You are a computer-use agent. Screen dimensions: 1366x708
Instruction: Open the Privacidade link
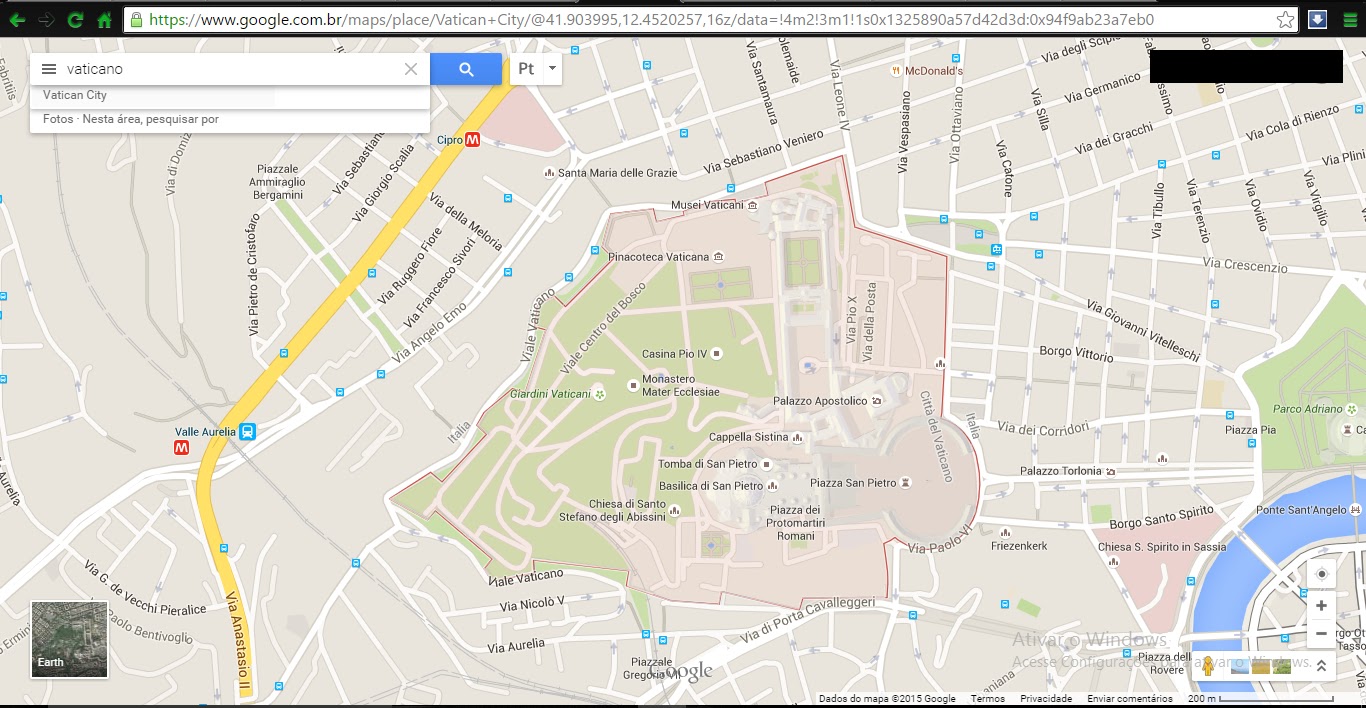1046,699
